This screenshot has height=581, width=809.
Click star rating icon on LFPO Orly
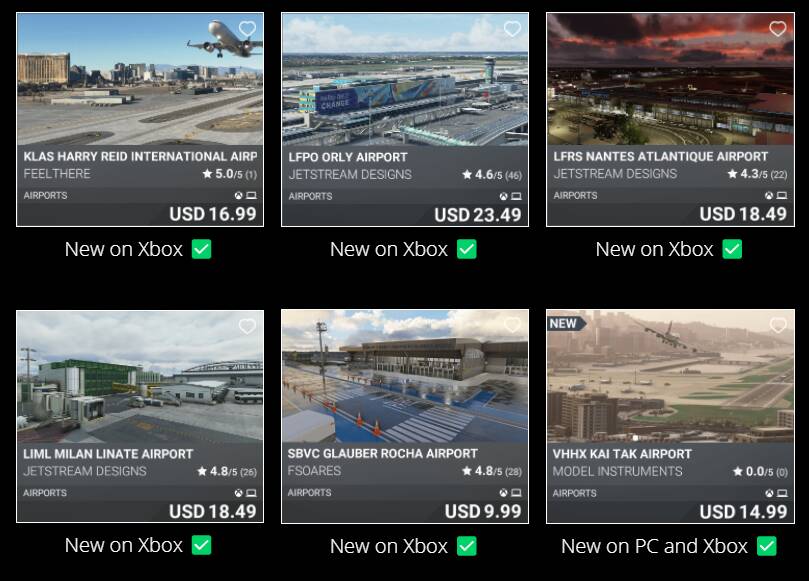[x=467, y=175]
